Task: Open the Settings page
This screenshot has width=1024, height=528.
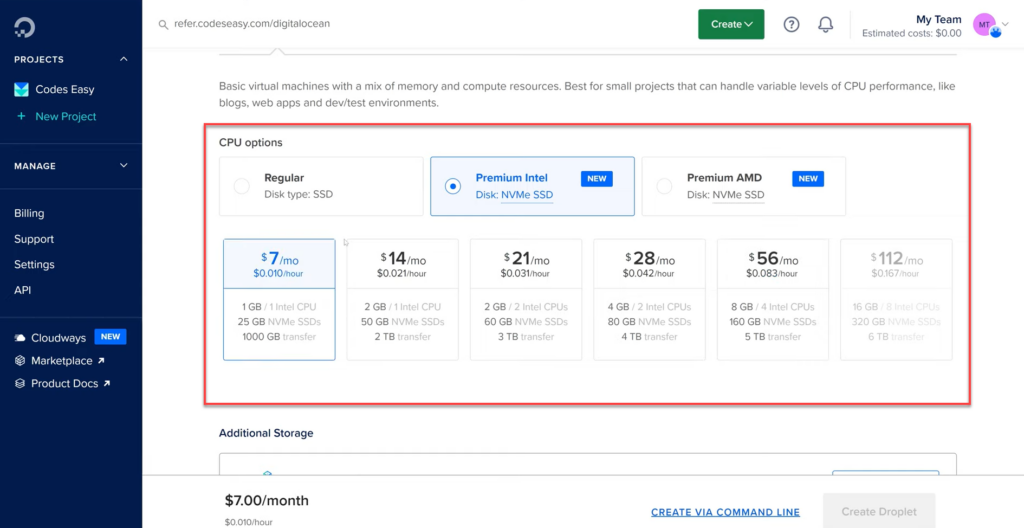Action: (34, 265)
